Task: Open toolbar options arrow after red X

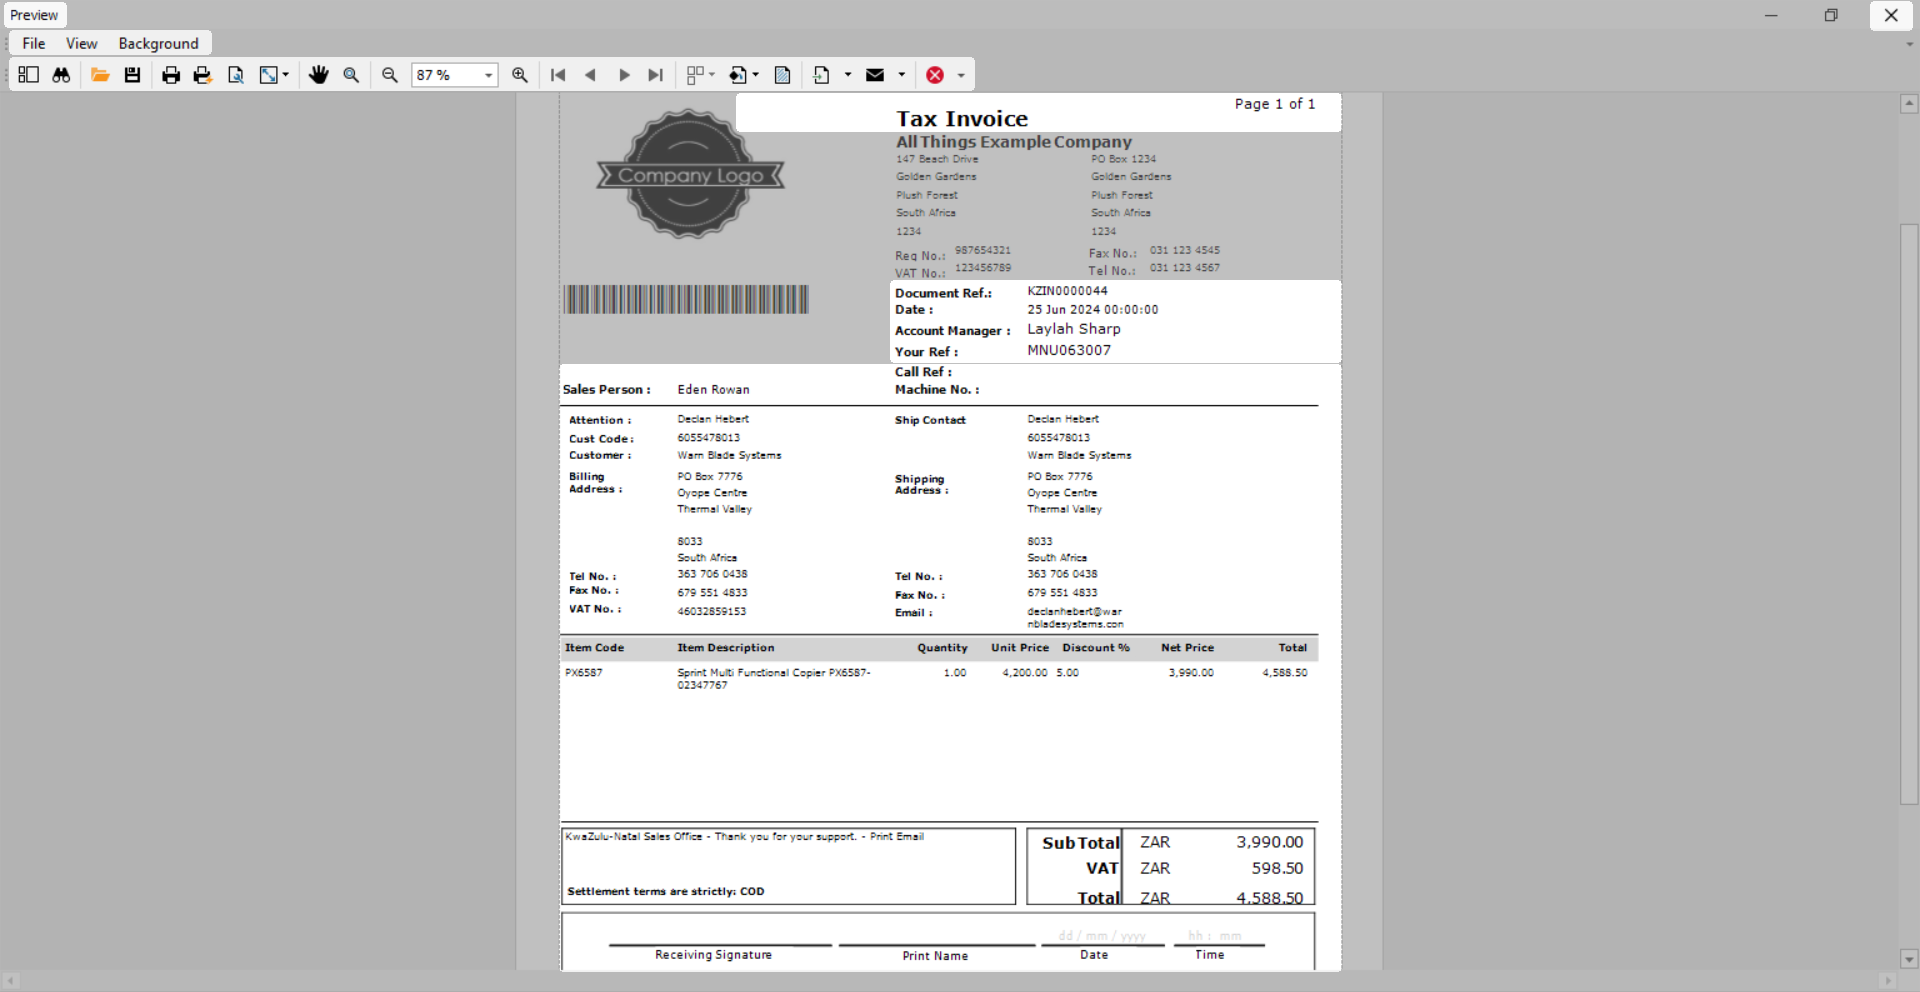Action: tap(961, 75)
